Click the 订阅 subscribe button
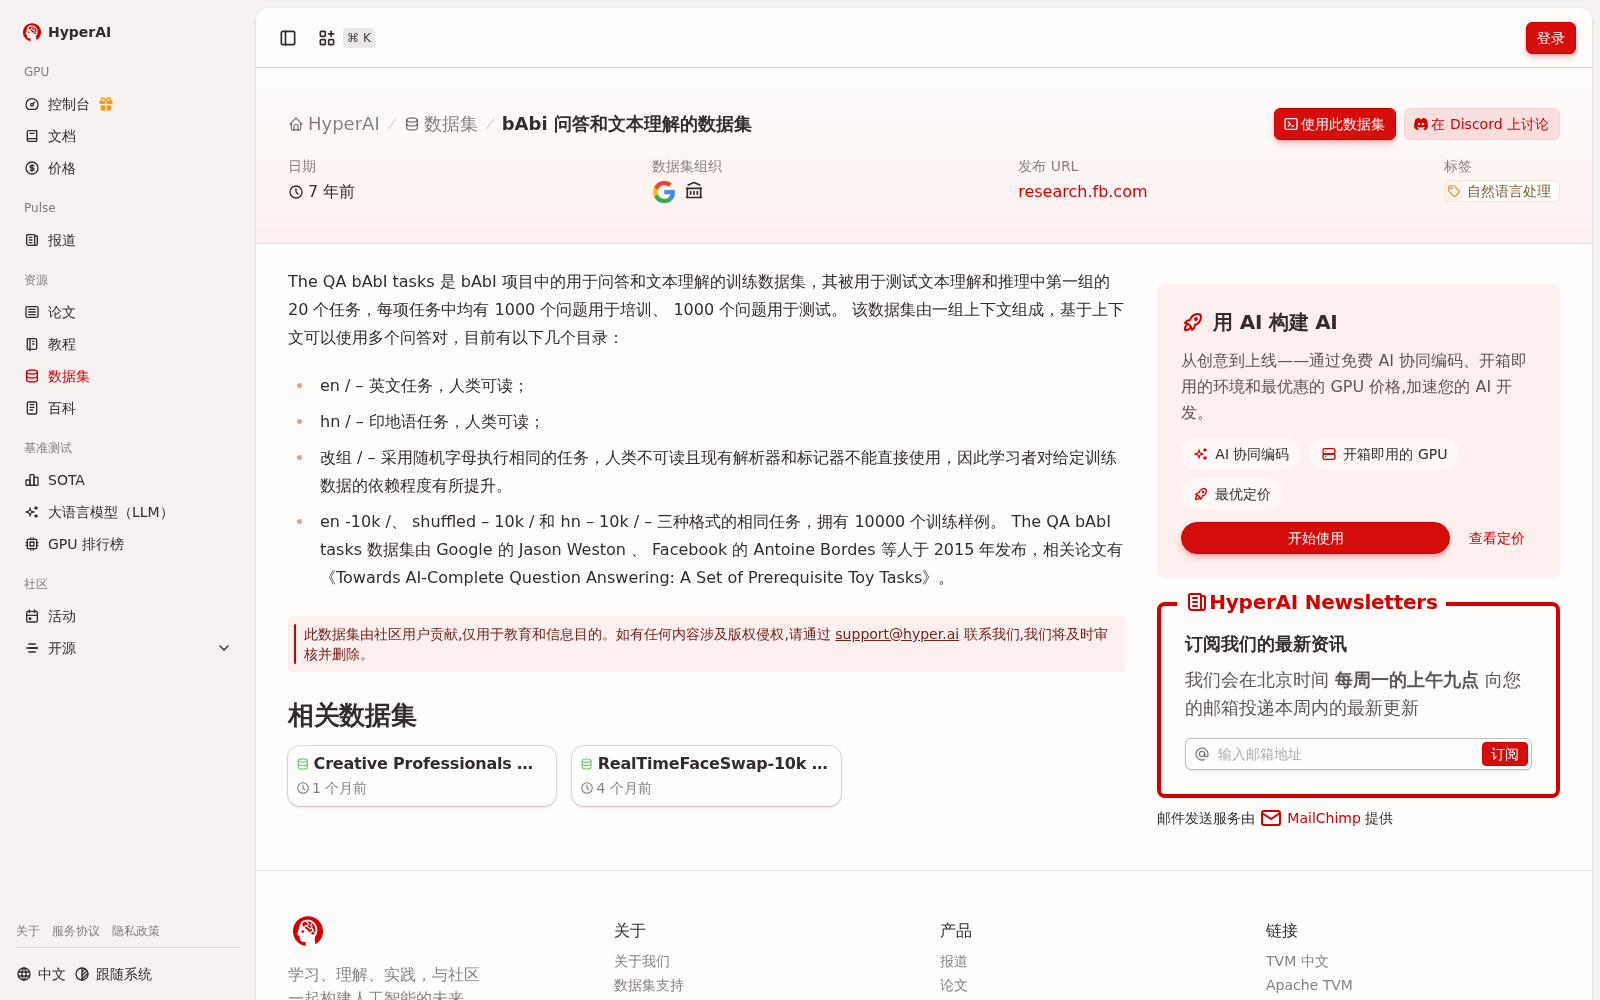 (1504, 754)
